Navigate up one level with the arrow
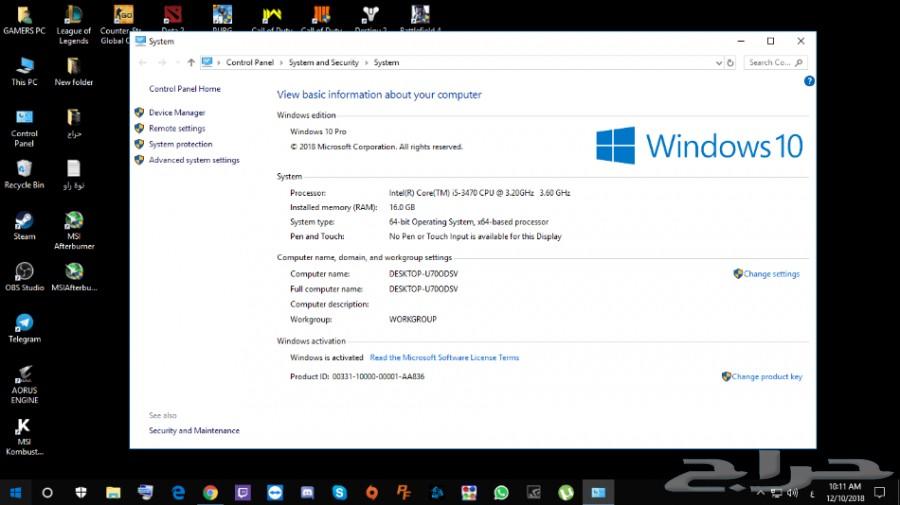This screenshot has width=900, height=505. point(191,63)
